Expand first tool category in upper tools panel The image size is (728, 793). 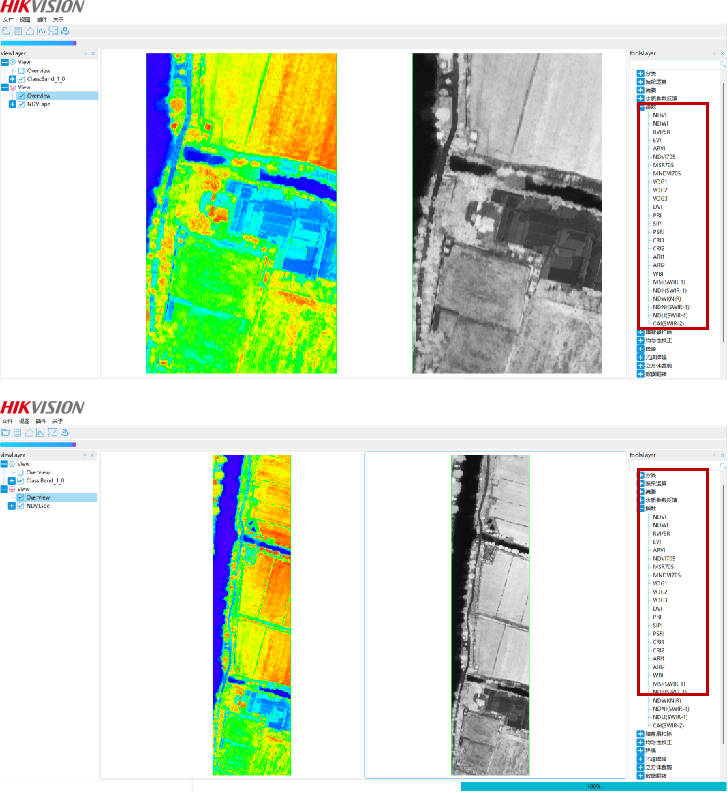(x=640, y=73)
